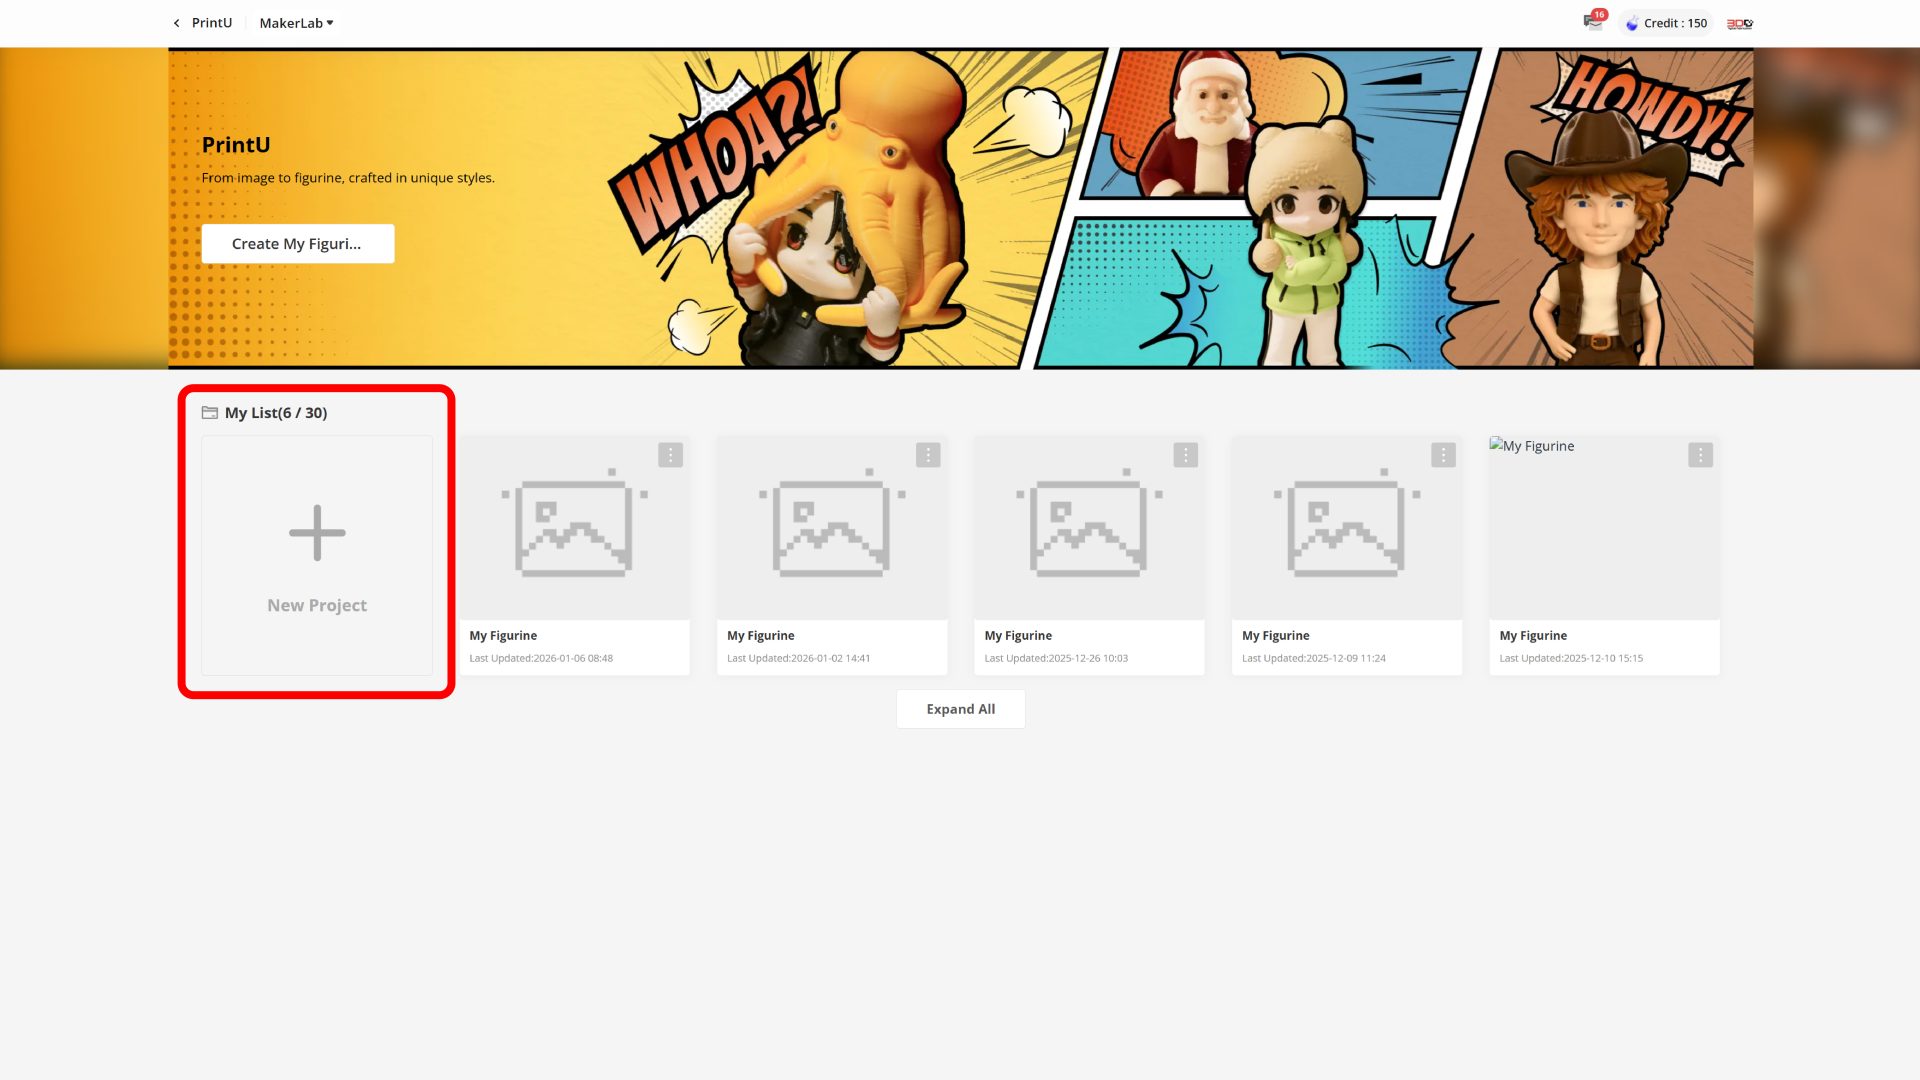Image resolution: width=1920 pixels, height=1080 pixels.
Task: Click the folder icon beside My List
Action: (x=210, y=412)
